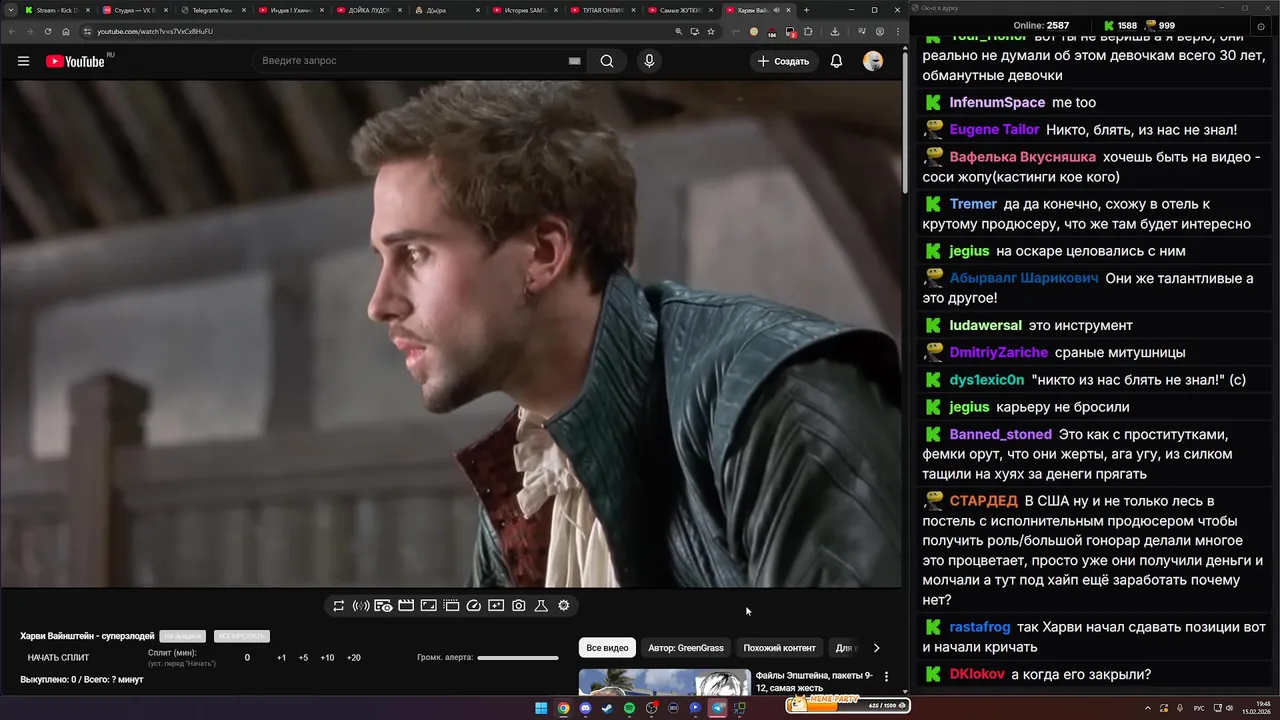This screenshot has height=720, width=1280.
Task: Click the Chrome address bar URL
Action: tap(155, 31)
